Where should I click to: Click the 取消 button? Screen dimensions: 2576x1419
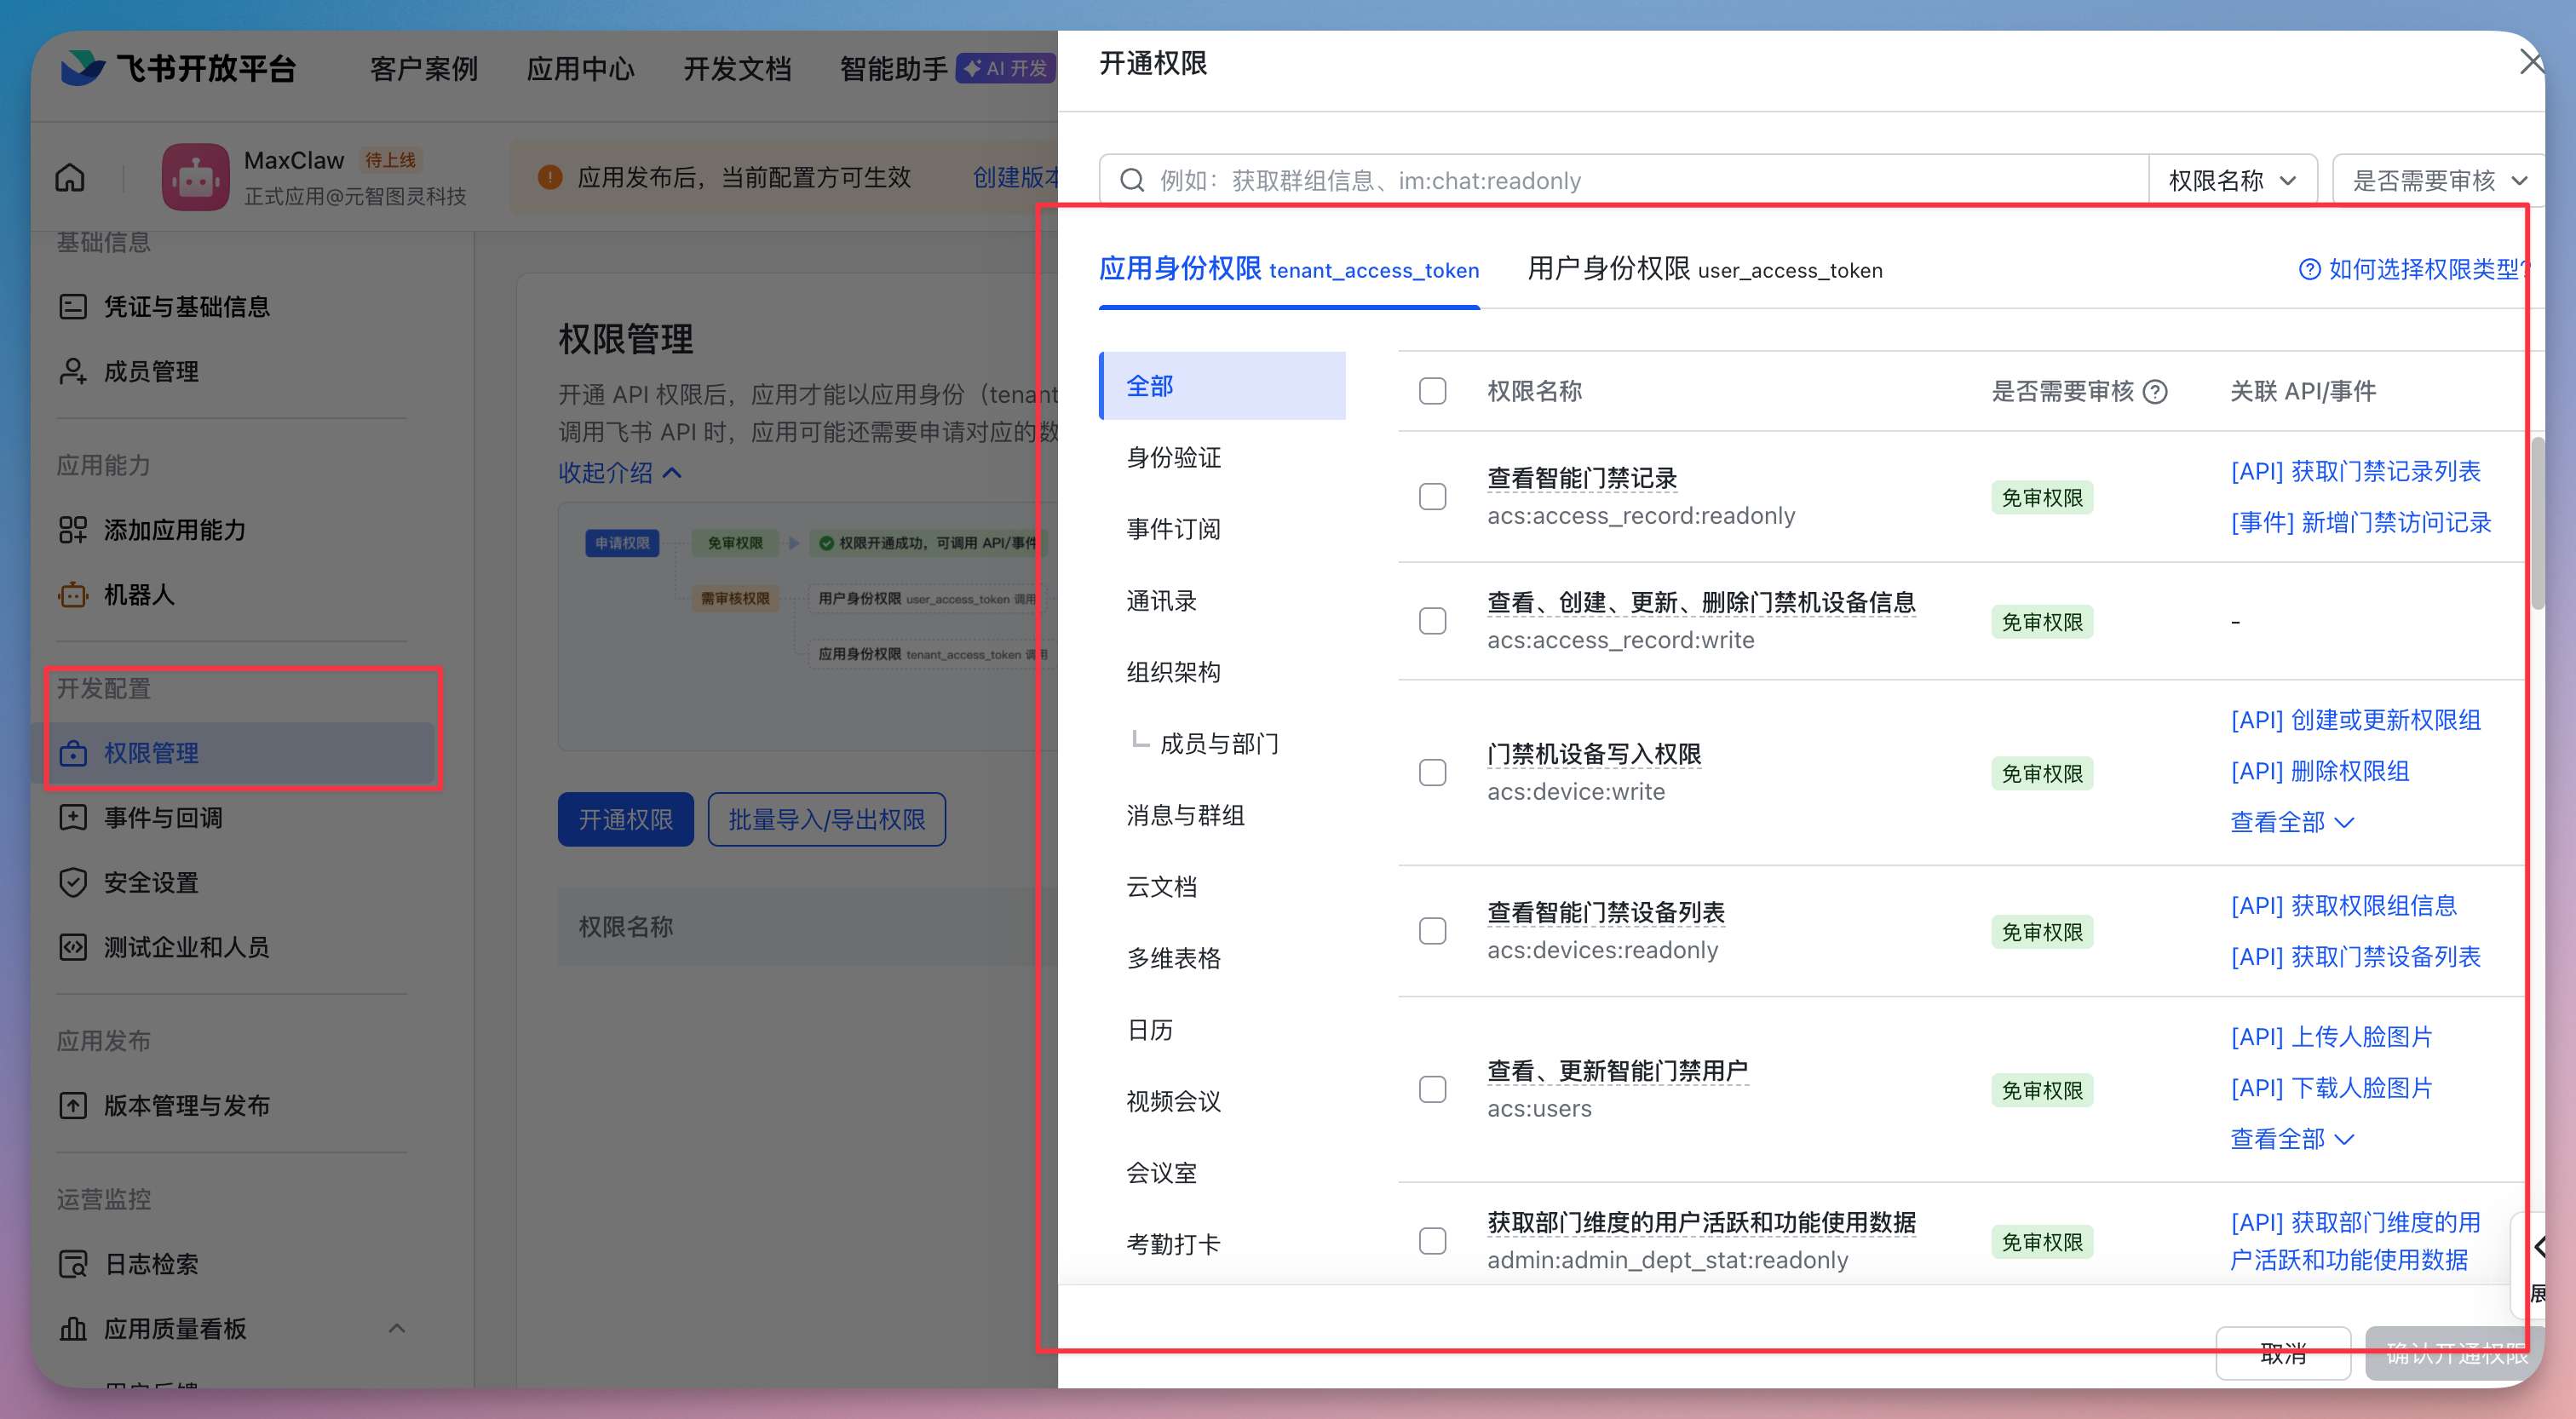pyautogui.click(x=2284, y=1353)
